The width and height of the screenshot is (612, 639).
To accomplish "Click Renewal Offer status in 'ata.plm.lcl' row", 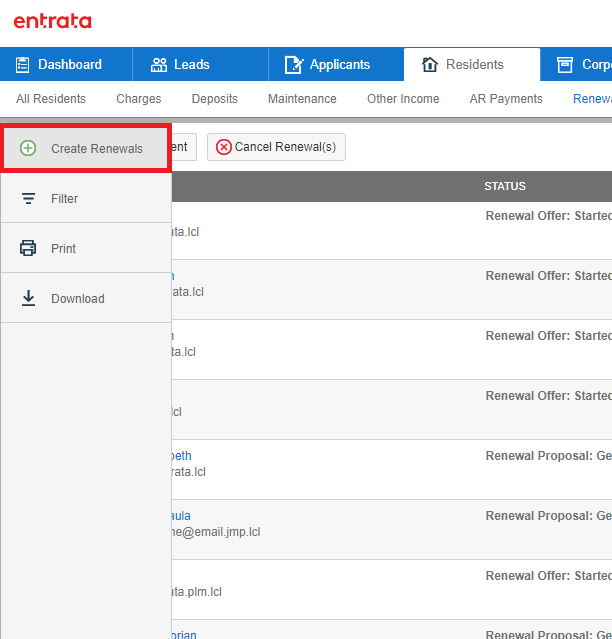I will 548,575.
